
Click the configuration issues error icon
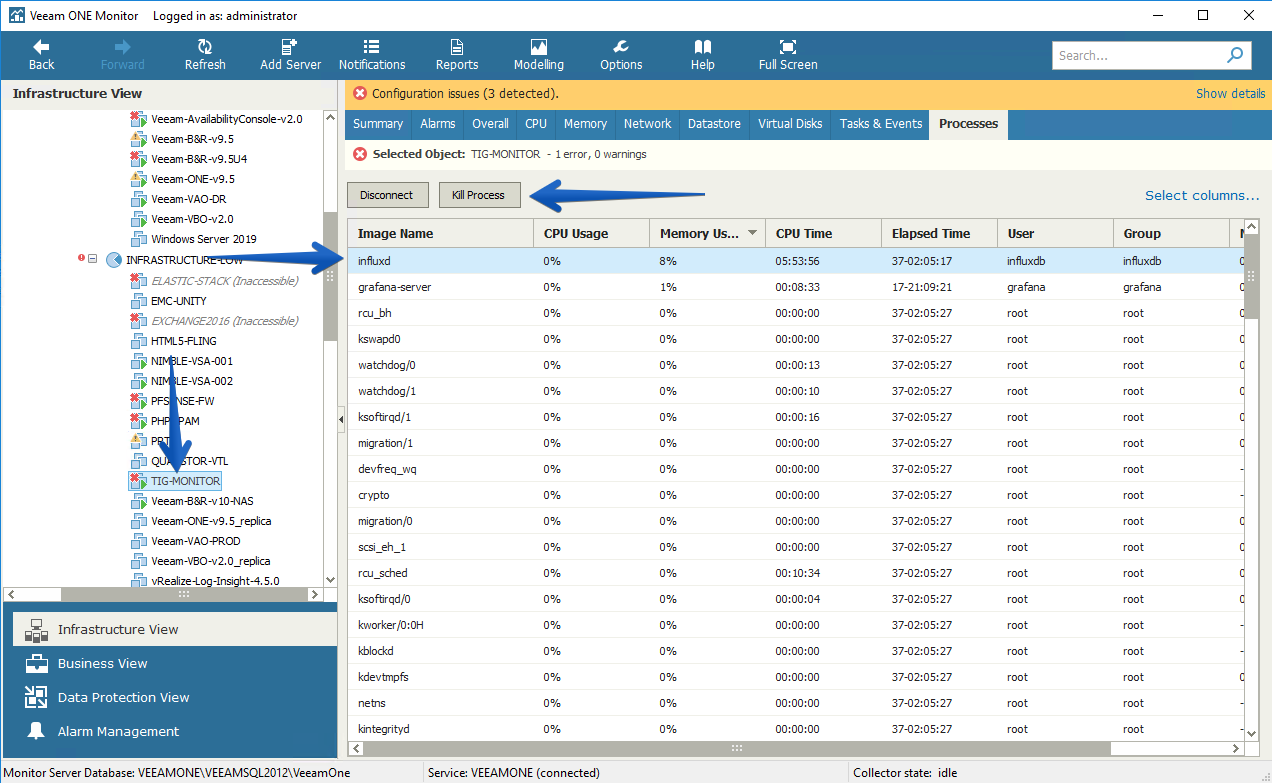[360, 93]
